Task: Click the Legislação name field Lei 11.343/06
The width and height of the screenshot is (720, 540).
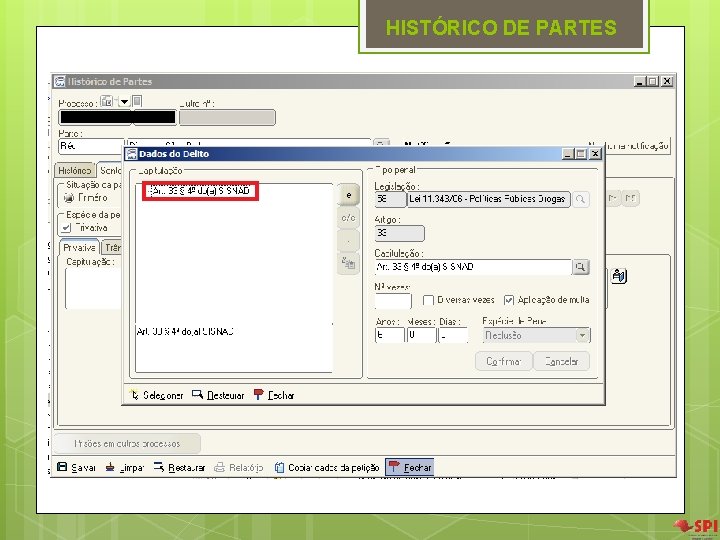Action: click(489, 199)
